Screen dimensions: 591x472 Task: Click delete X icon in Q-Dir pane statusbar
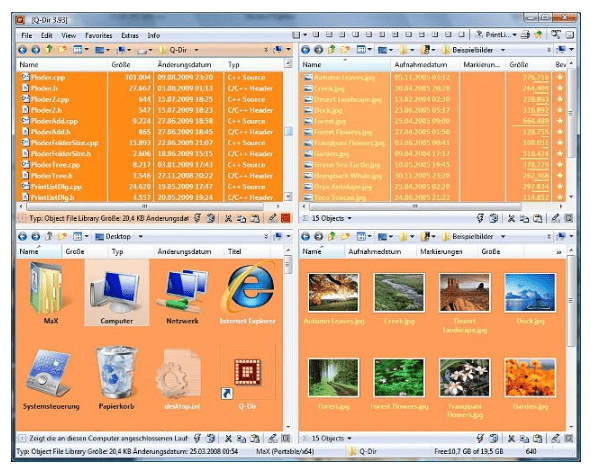point(228,218)
